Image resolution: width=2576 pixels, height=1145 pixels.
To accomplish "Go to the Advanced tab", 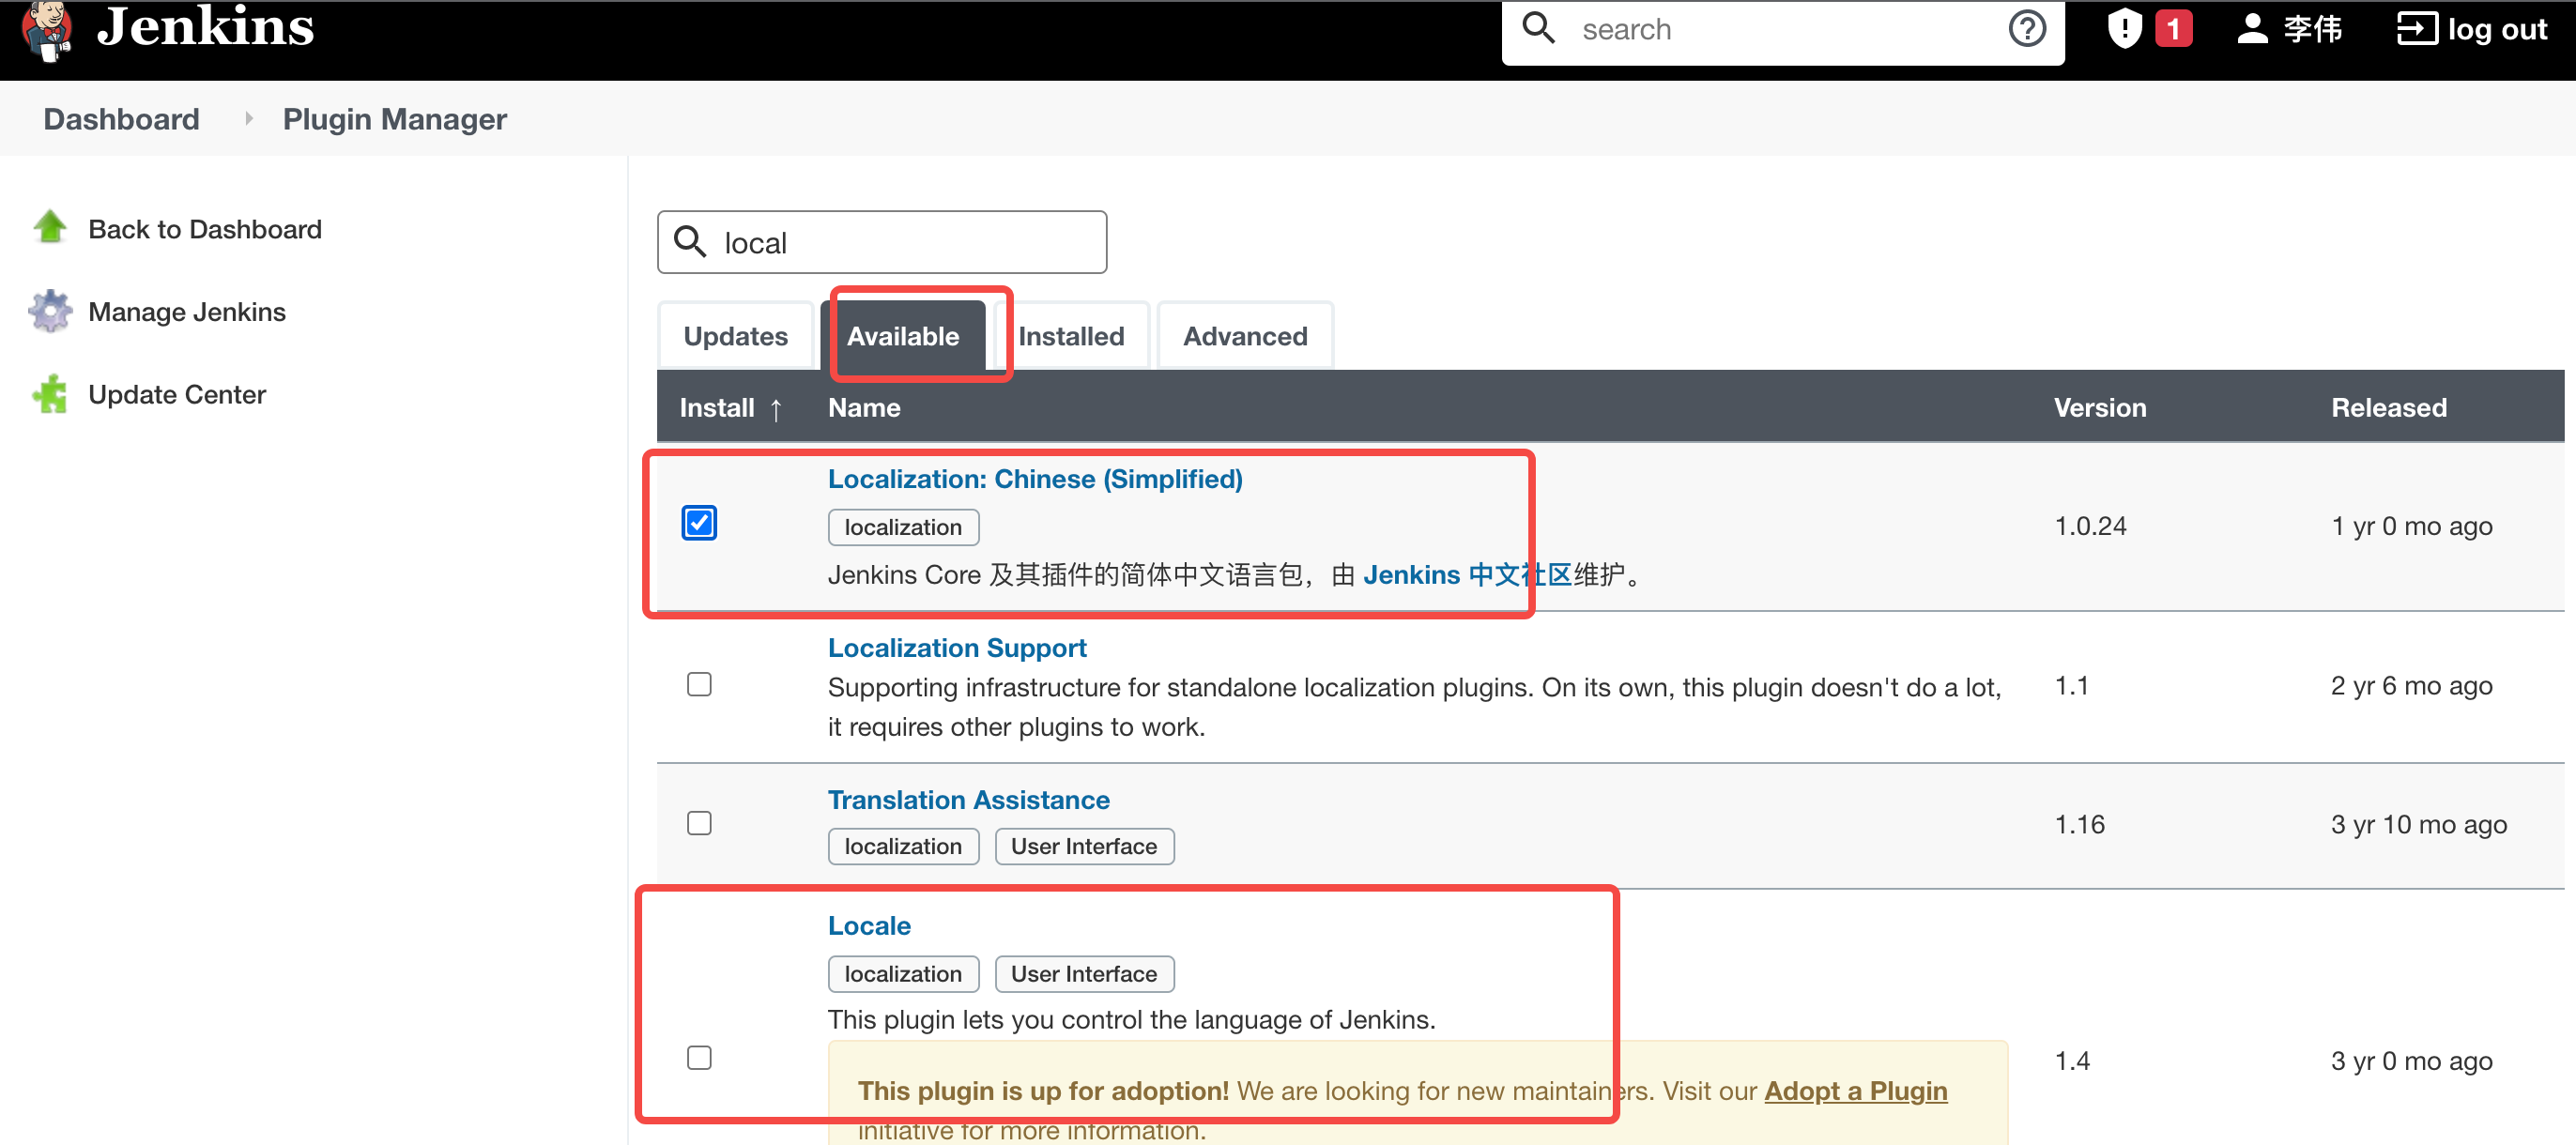I will coord(1245,336).
